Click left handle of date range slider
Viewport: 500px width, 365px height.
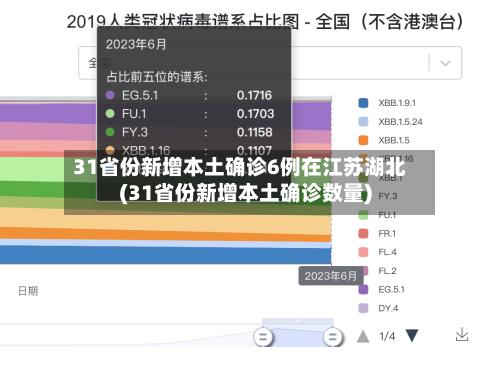point(263,337)
